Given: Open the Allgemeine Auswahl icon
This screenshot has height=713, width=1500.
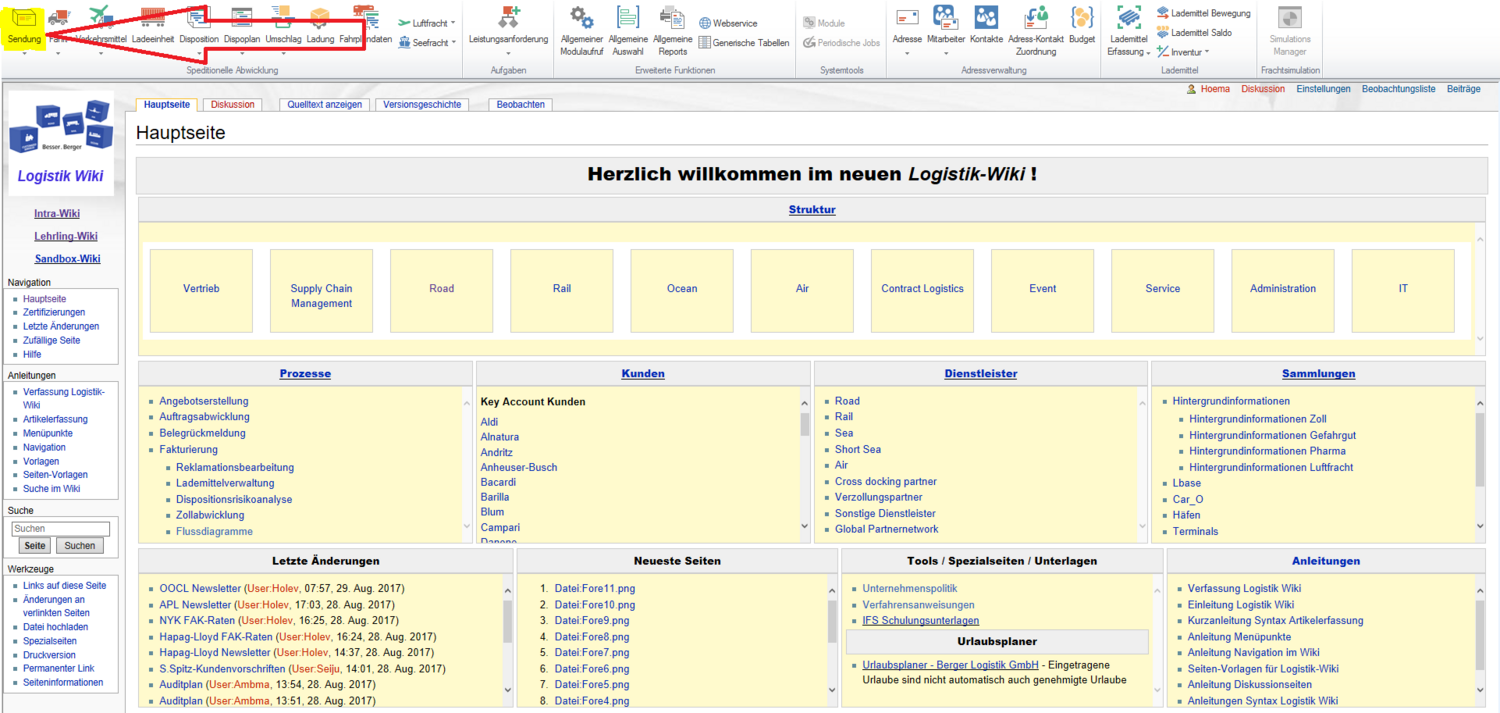Looking at the screenshot, I should coord(628,17).
